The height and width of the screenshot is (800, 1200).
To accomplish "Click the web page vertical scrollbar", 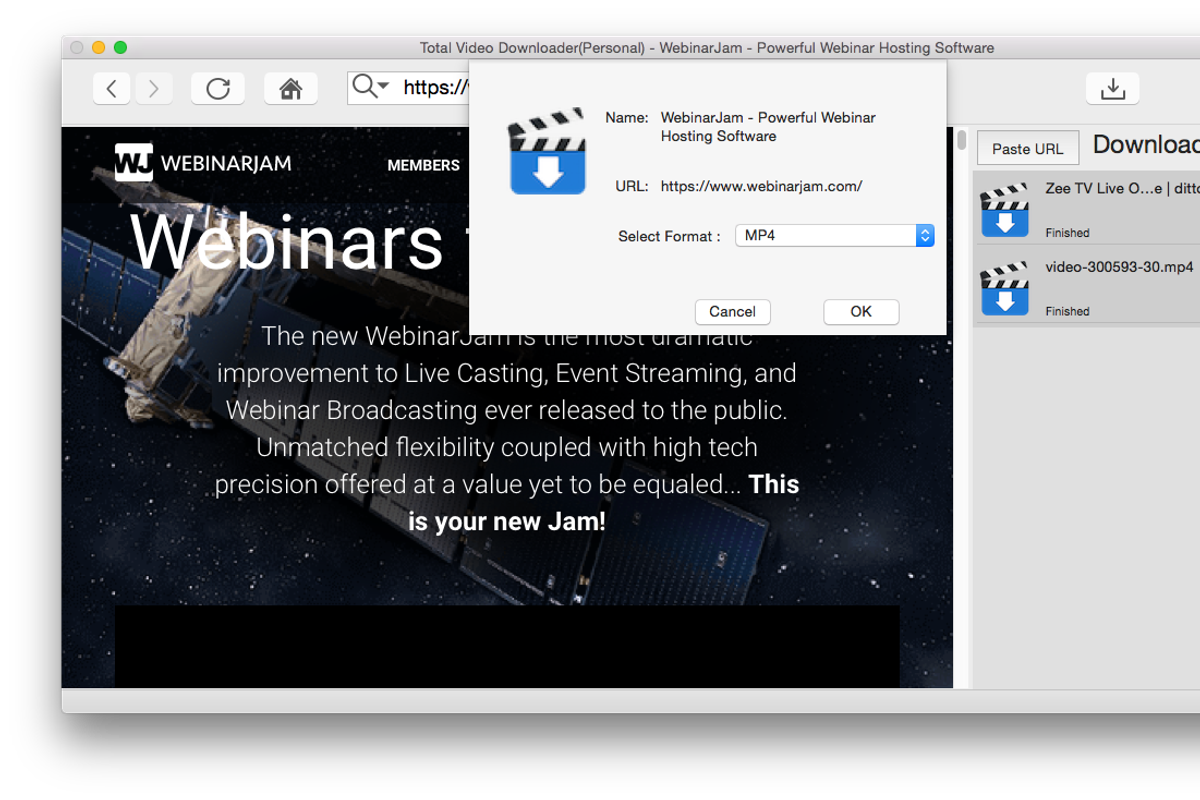I will click(961, 140).
